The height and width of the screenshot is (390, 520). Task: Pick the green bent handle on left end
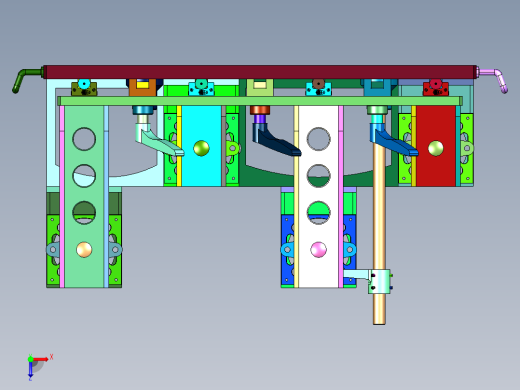pos(27,79)
